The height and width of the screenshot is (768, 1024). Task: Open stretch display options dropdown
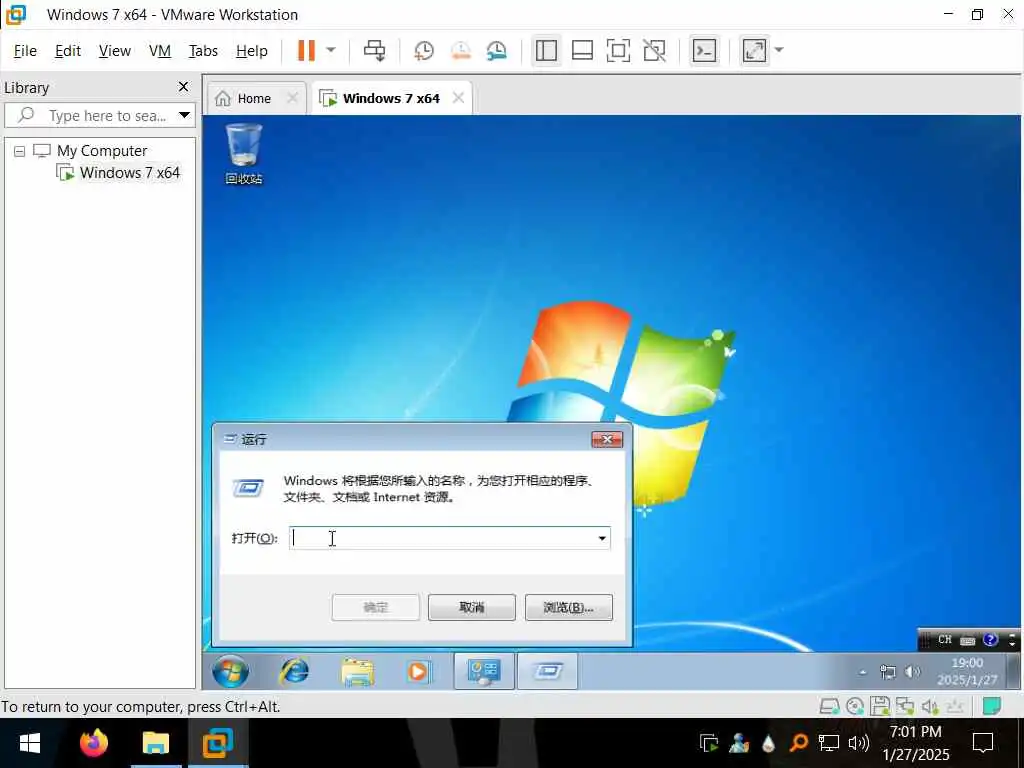point(779,50)
